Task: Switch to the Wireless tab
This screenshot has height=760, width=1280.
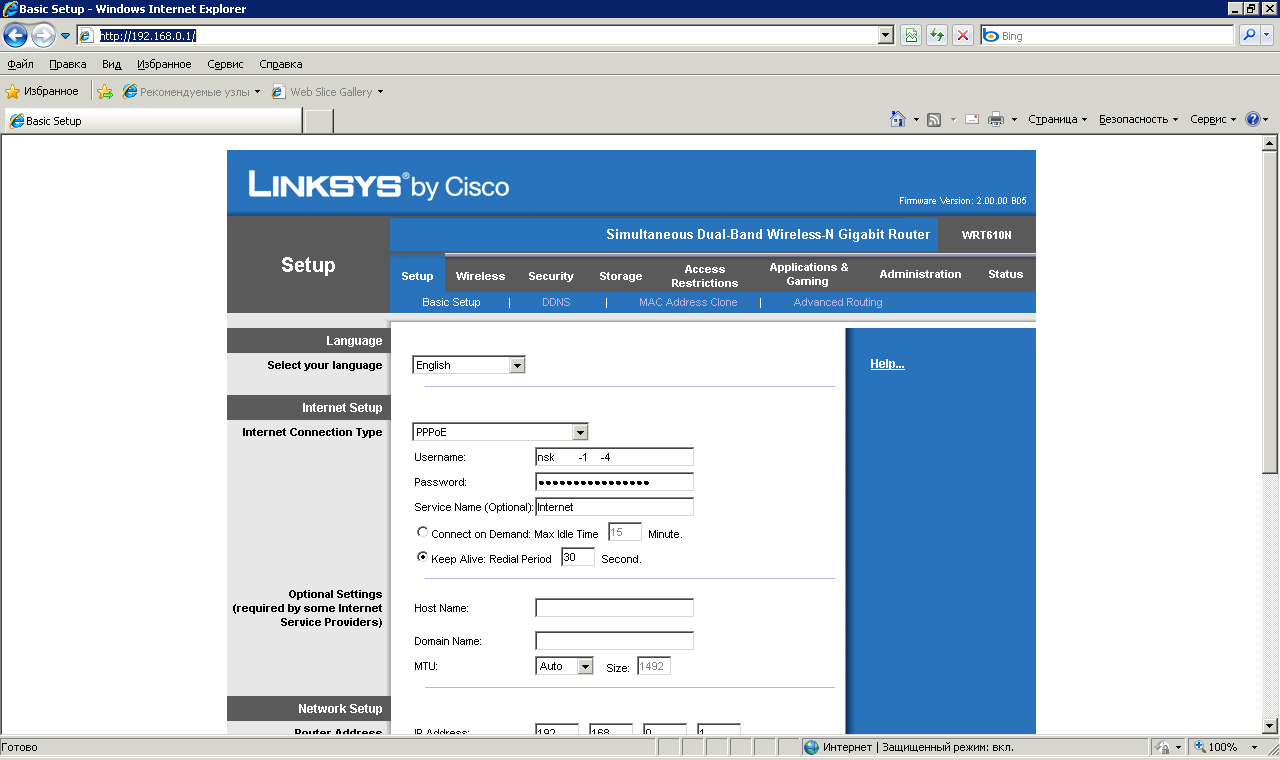Action: [480, 276]
